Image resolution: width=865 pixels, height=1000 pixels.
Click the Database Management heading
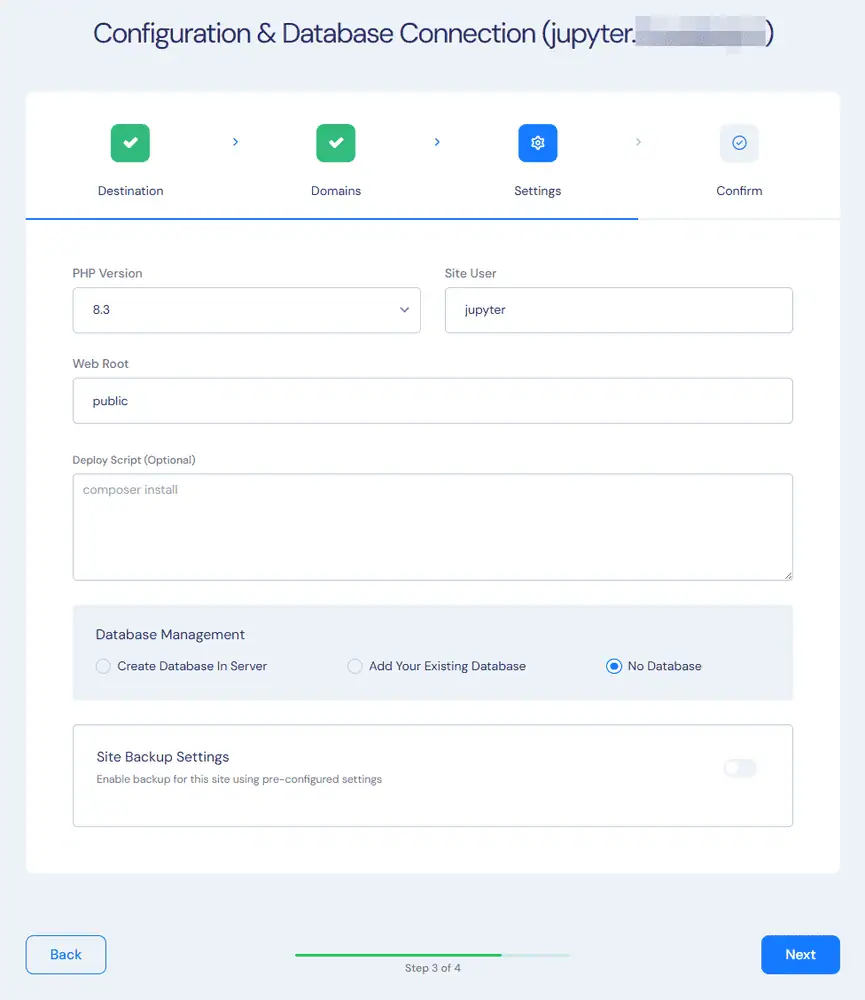(x=170, y=635)
